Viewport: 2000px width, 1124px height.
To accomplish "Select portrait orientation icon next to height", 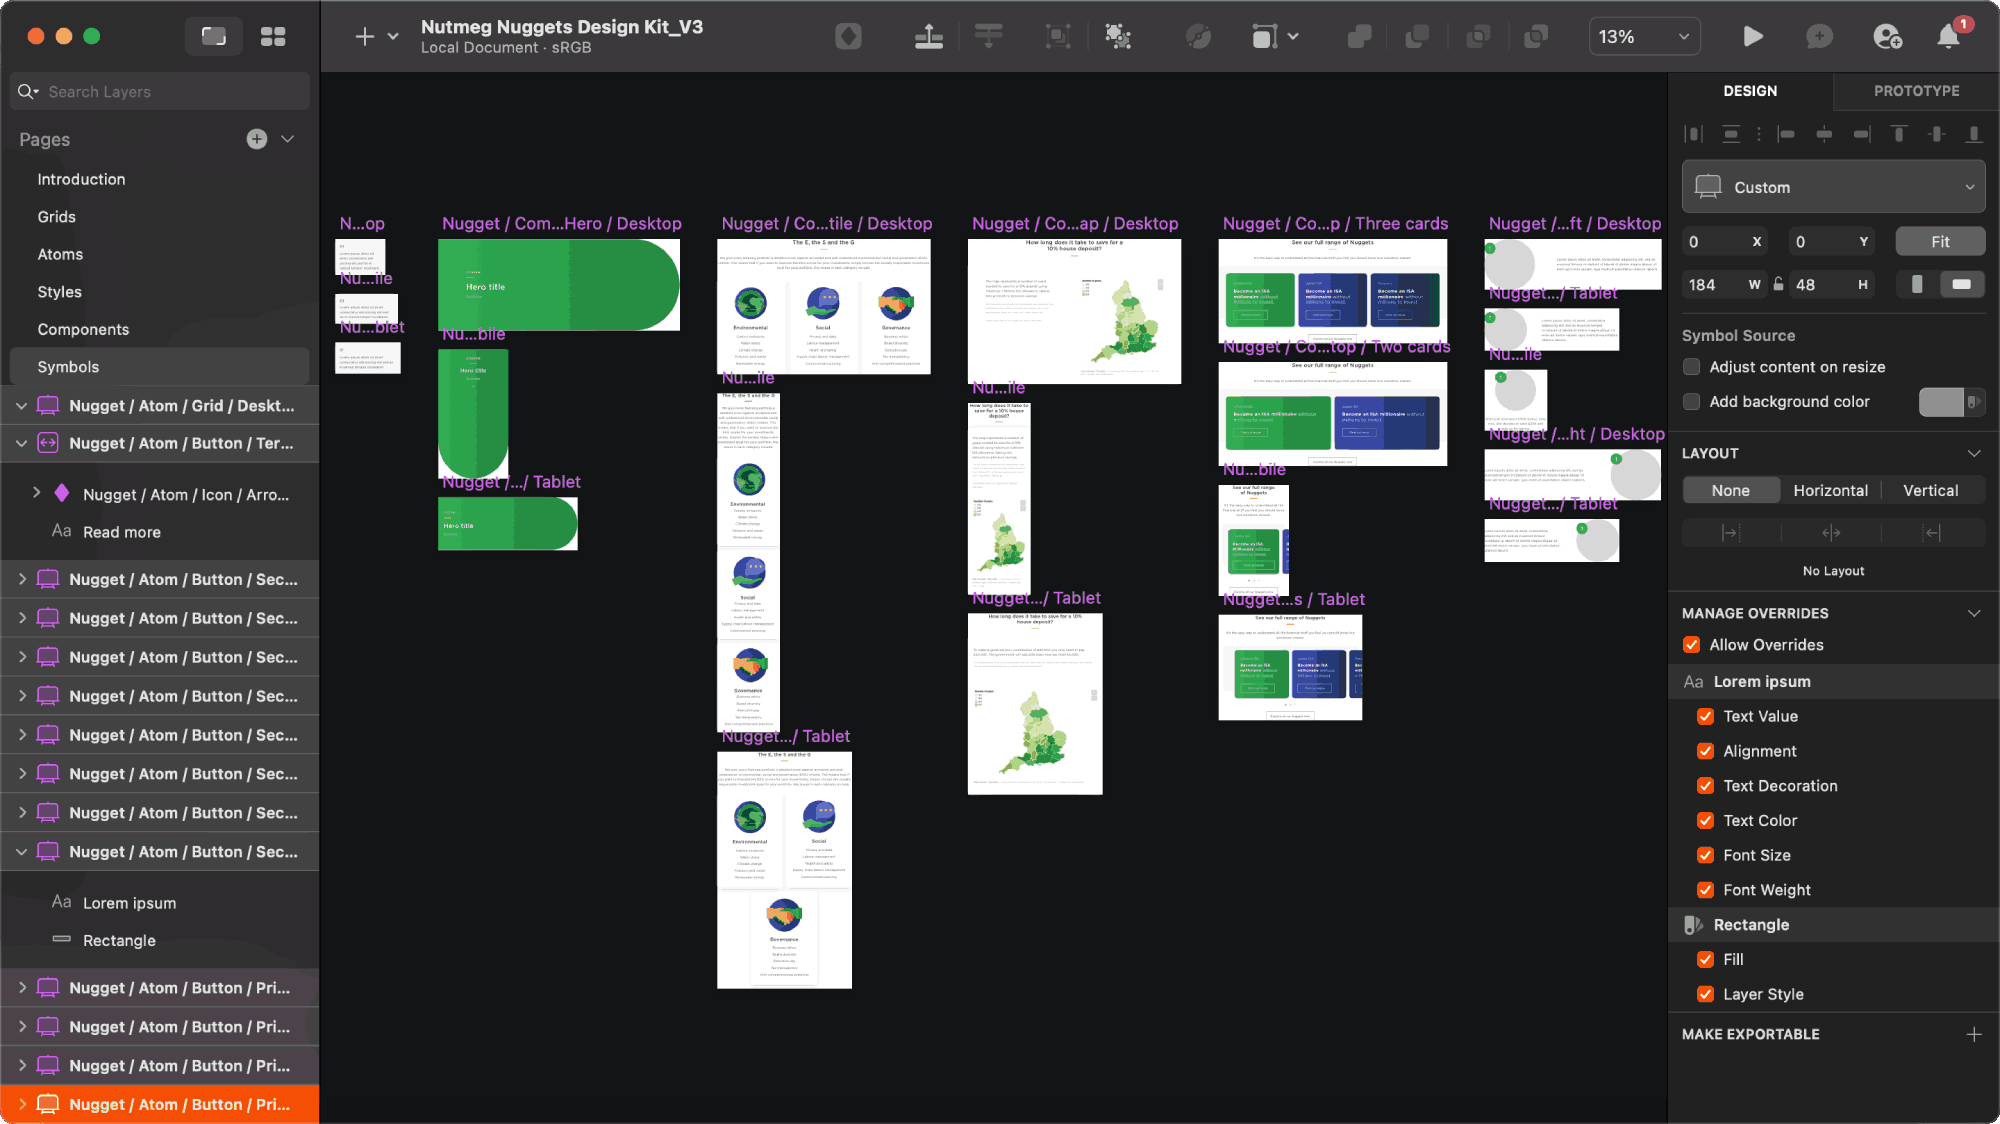I will point(1917,284).
